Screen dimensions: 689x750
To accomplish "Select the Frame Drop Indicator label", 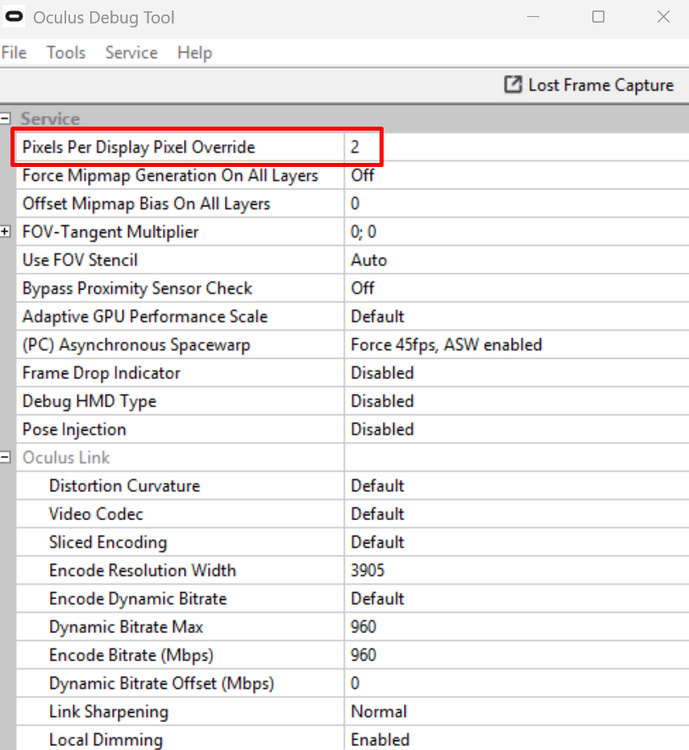I will click(101, 373).
